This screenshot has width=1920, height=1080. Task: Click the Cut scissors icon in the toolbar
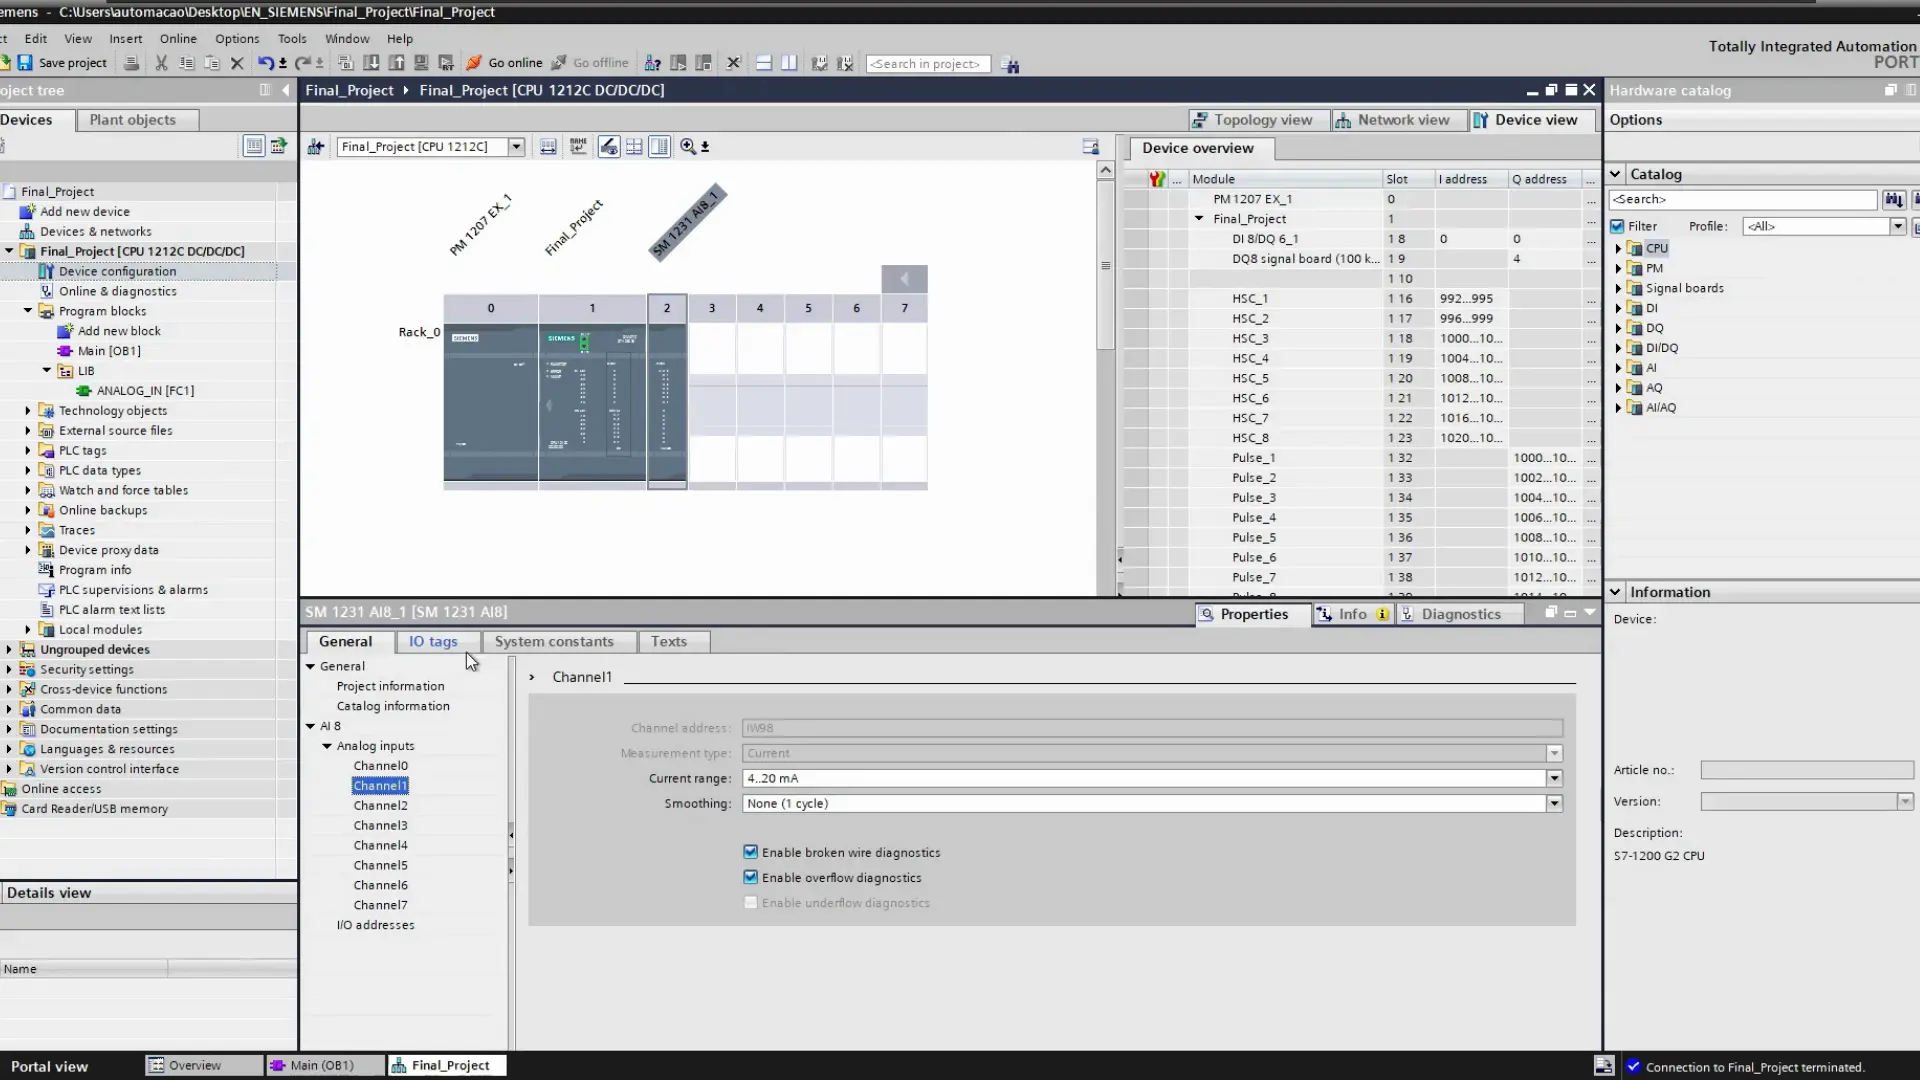click(x=161, y=63)
